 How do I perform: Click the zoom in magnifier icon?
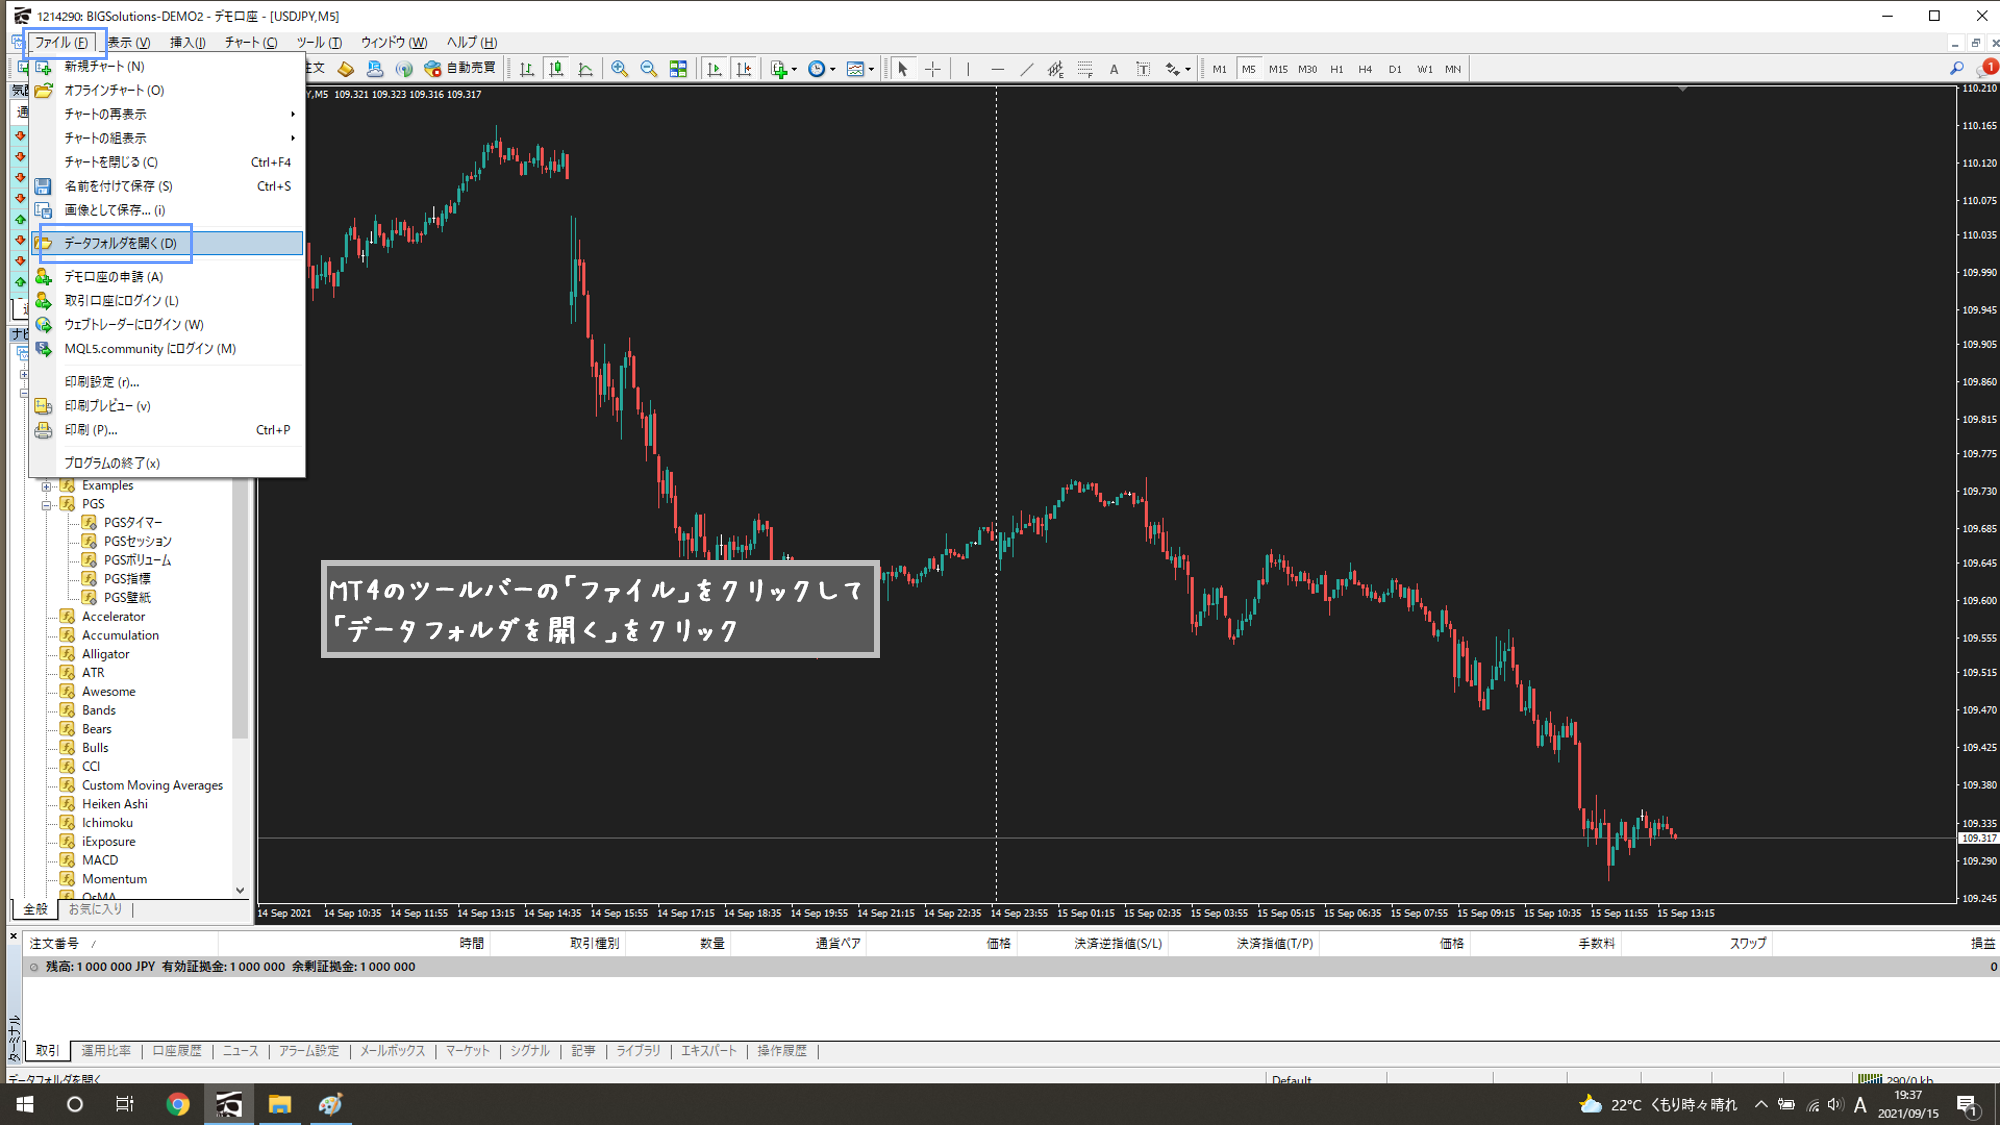620,69
